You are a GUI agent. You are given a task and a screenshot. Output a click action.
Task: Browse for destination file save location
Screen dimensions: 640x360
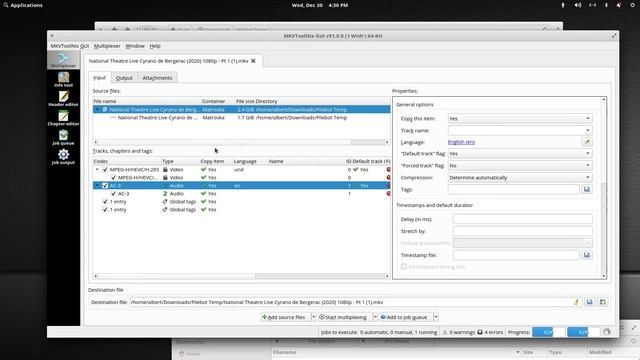589,302
